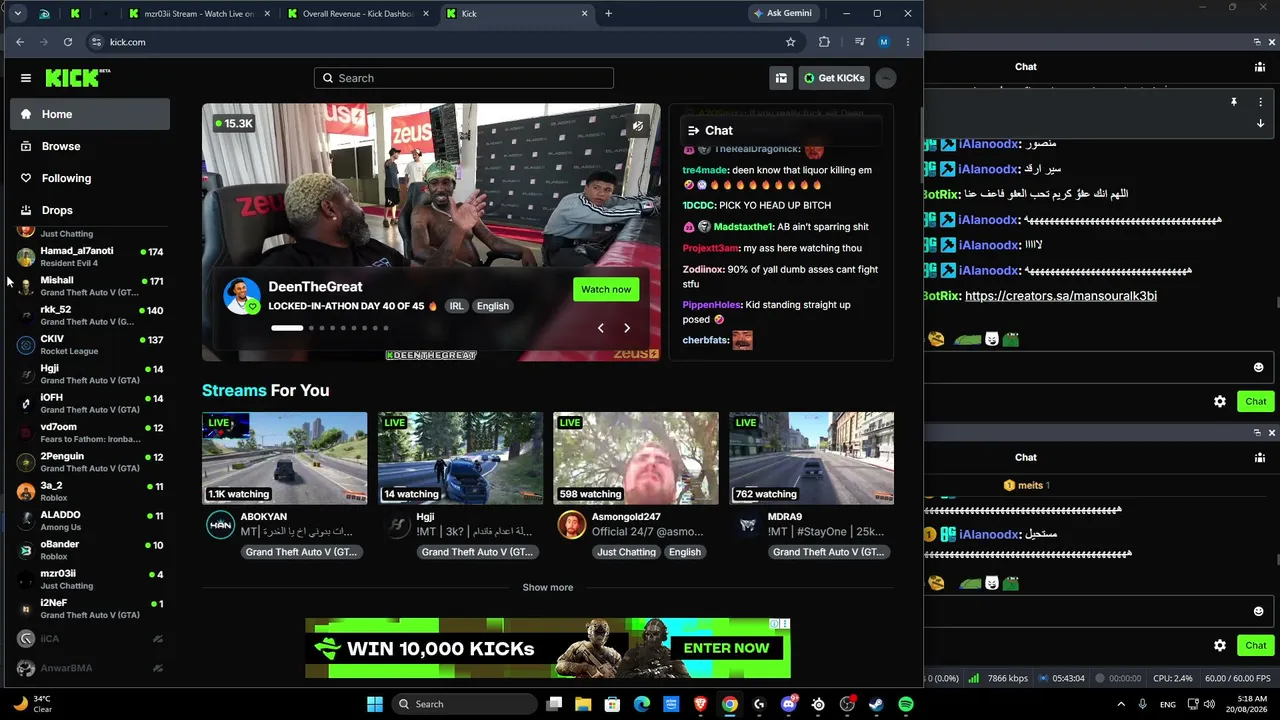Open the tab search dropdown
Viewport: 1280px width, 720px height.
[18, 14]
